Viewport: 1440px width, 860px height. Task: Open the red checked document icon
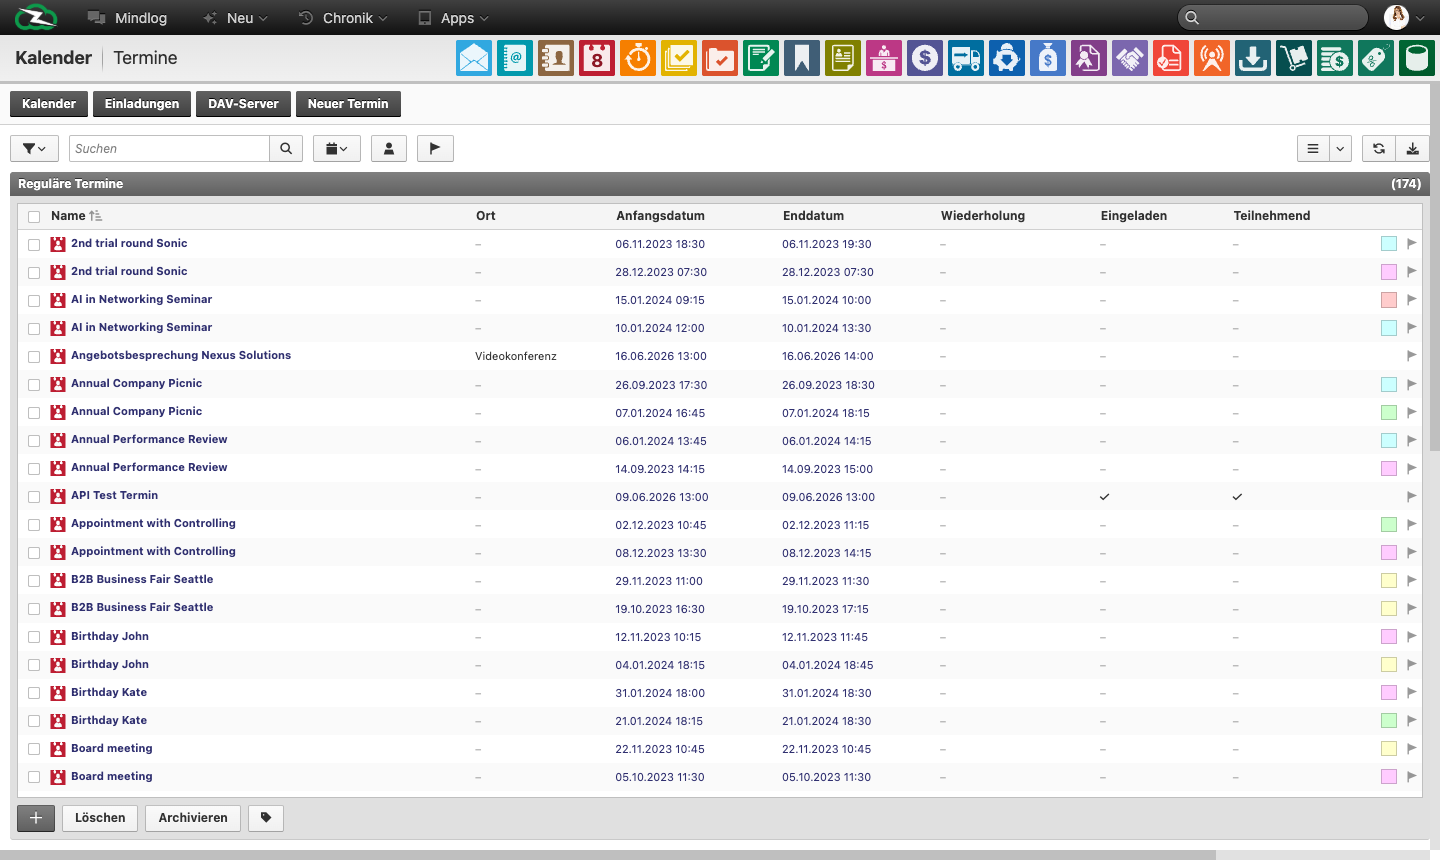point(1171,58)
